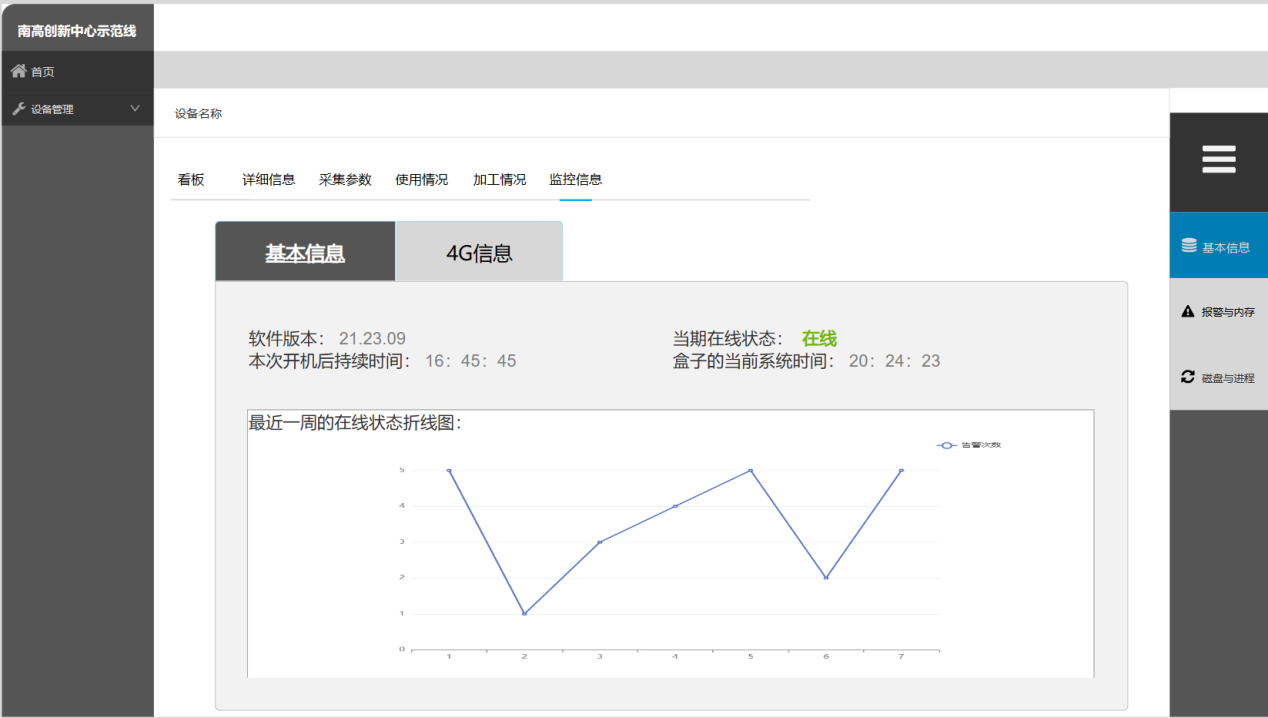
Task: Select the dark 基本信息 panel tab
Action: [x=305, y=253]
